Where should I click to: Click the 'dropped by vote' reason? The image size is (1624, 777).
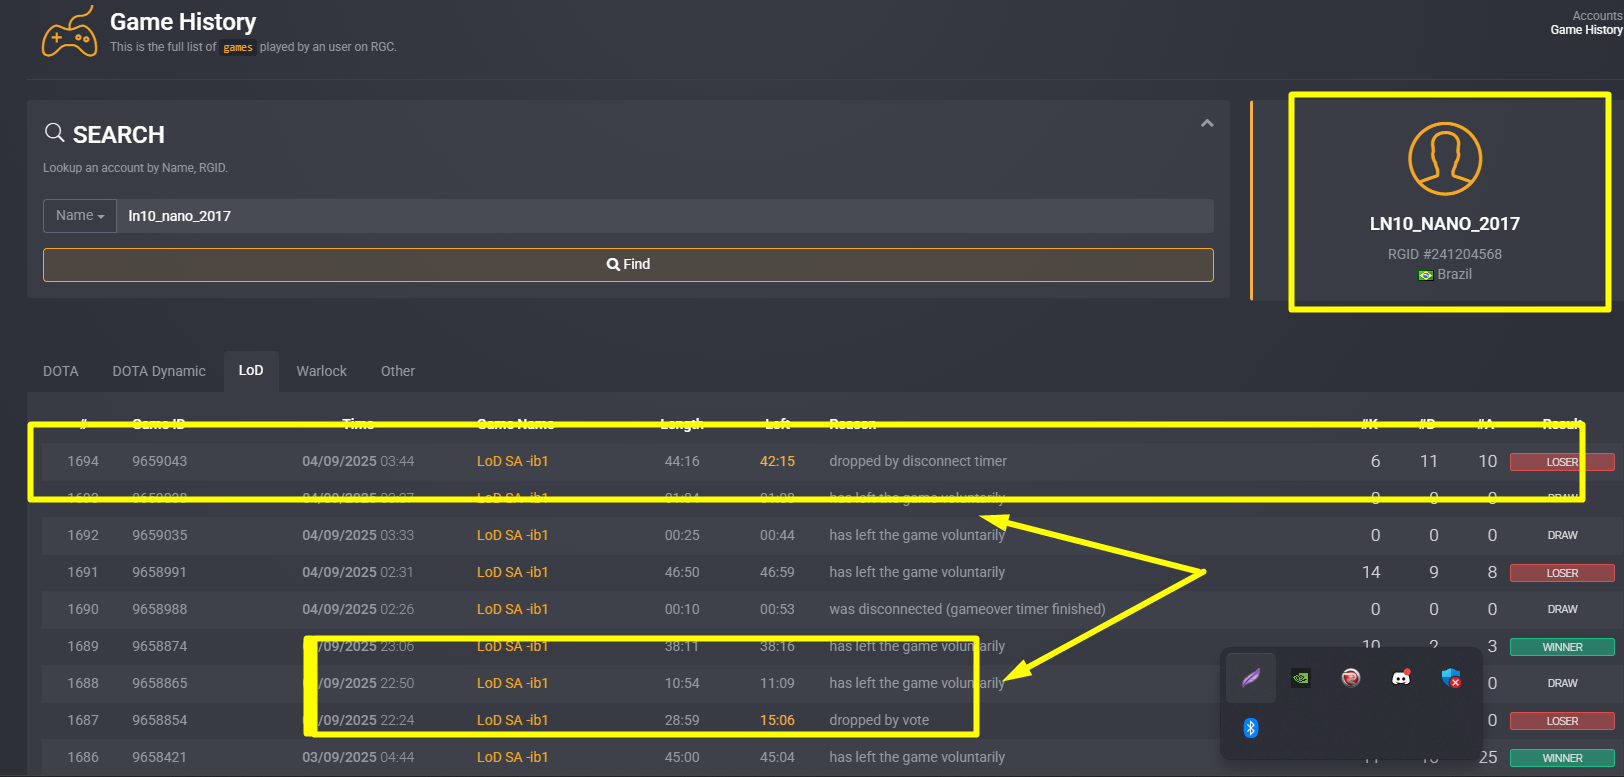(x=879, y=720)
